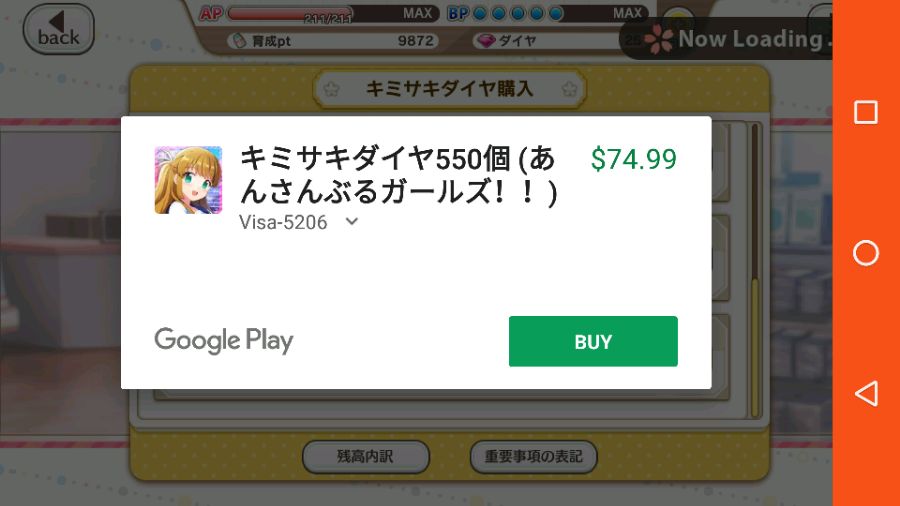The image size is (900, 506).
Task: Tap the AP gauge label icon
Action: (x=211, y=13)
